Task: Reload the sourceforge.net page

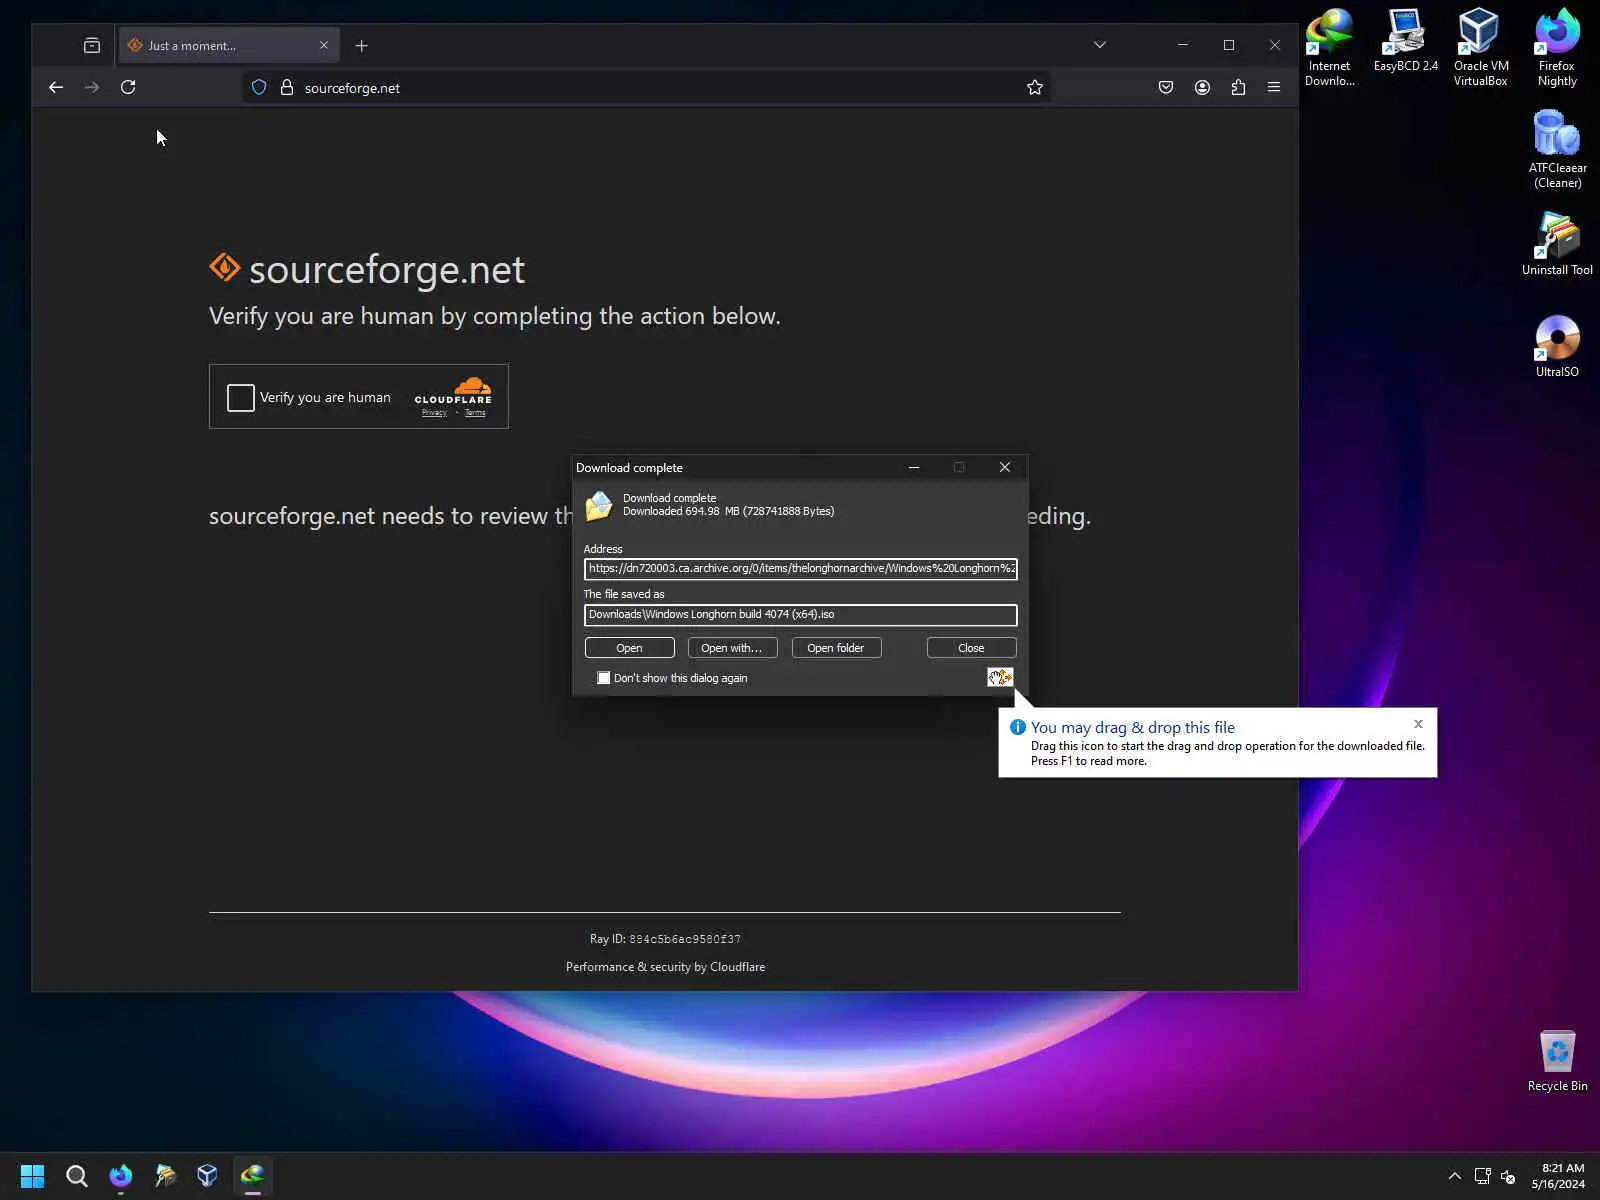Action: click(128, 88)
